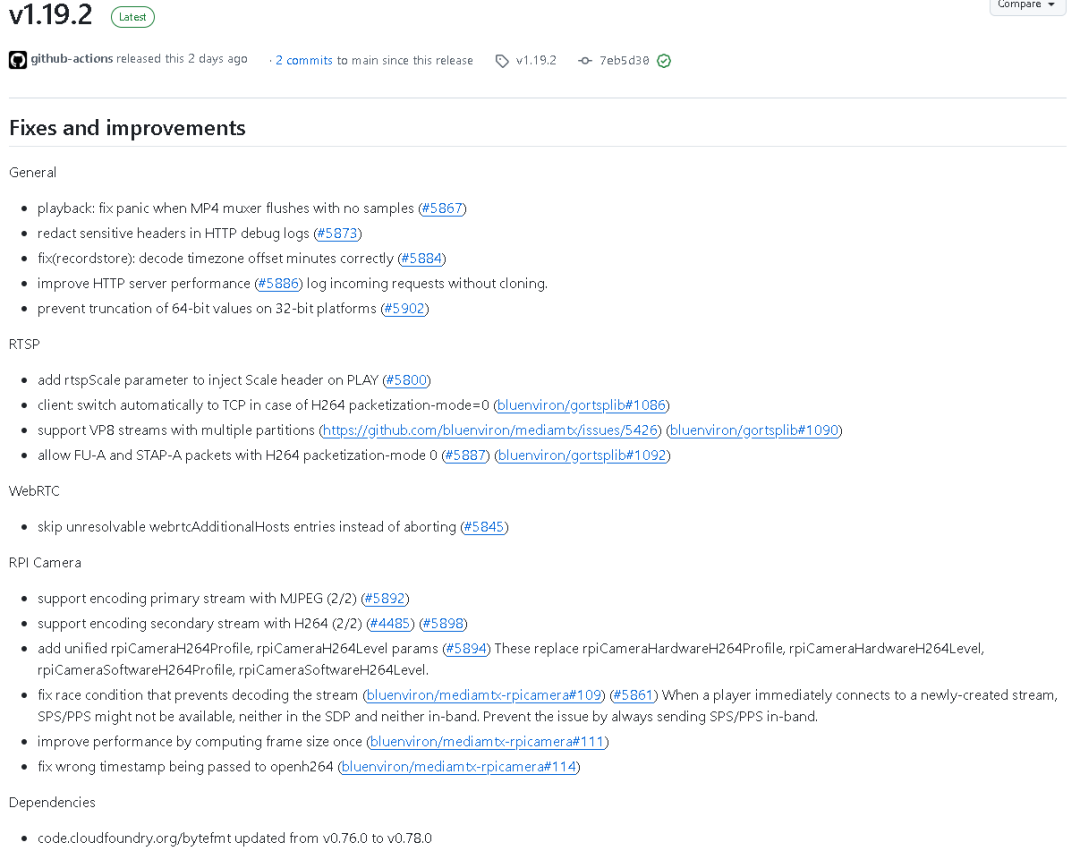Image resolution: width=1080 pixels, height=851 pixels.
Task: Click the Latest release badge
Action: pos(132,17)
